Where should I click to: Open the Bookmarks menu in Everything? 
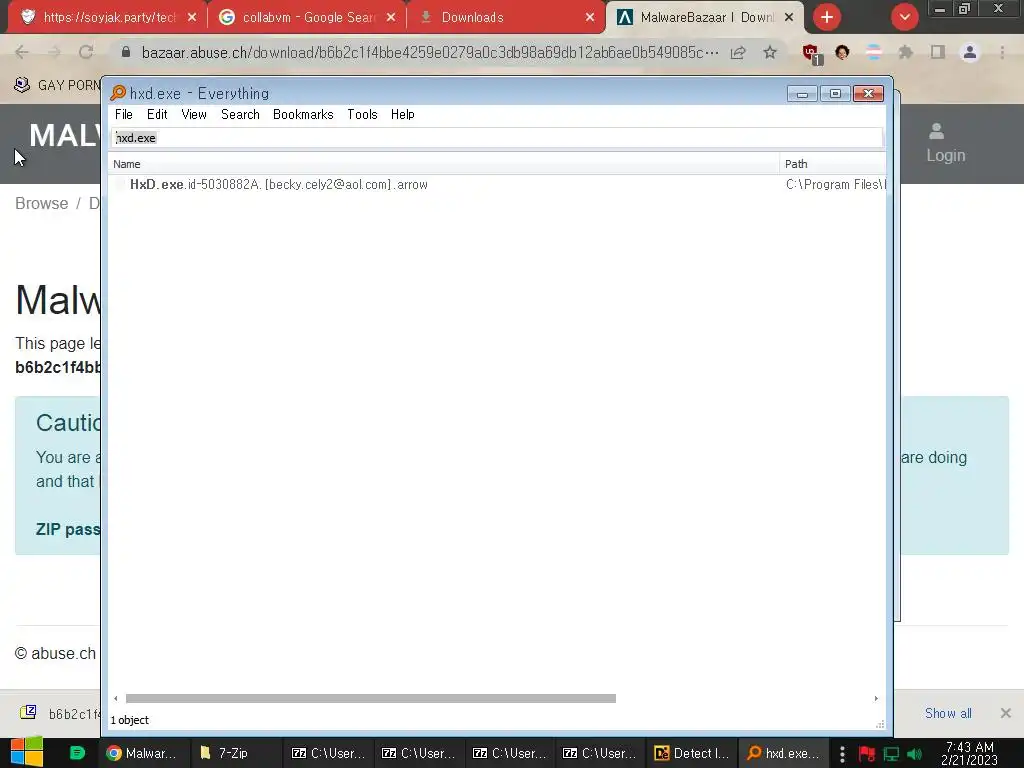[303, 114]
